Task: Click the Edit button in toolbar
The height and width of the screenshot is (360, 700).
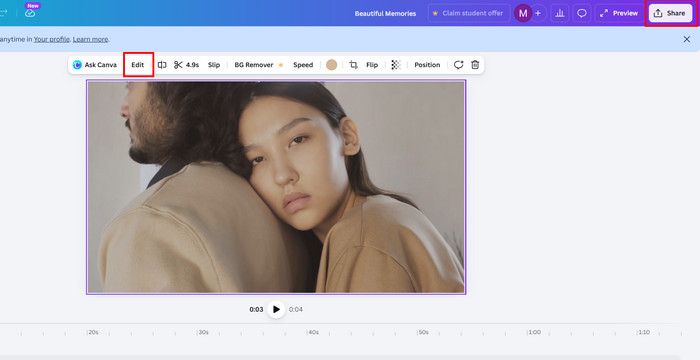Action: point(138,65)
